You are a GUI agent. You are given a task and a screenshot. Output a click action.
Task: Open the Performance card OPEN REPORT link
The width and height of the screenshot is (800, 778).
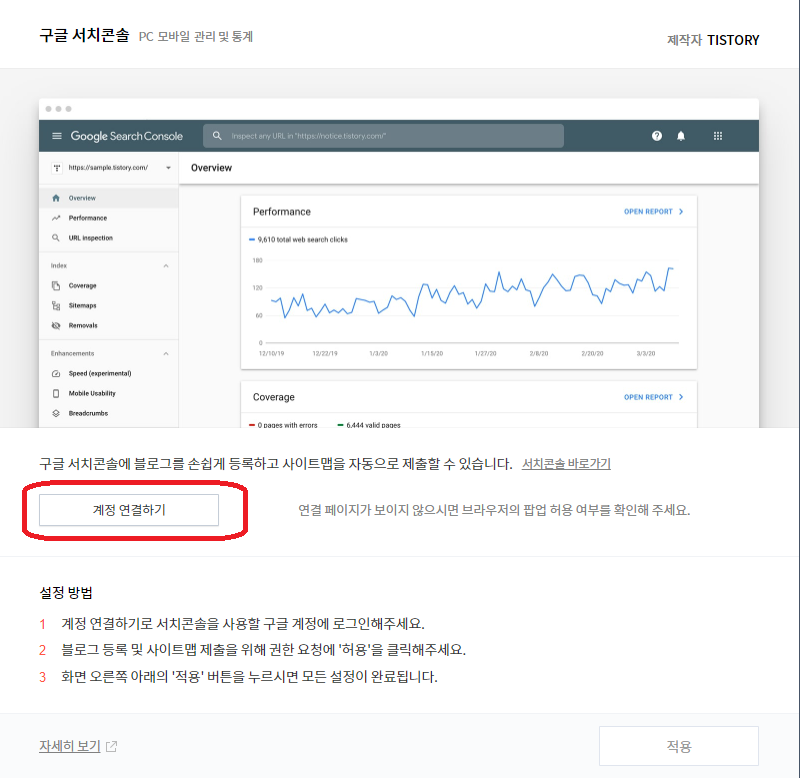653,212
